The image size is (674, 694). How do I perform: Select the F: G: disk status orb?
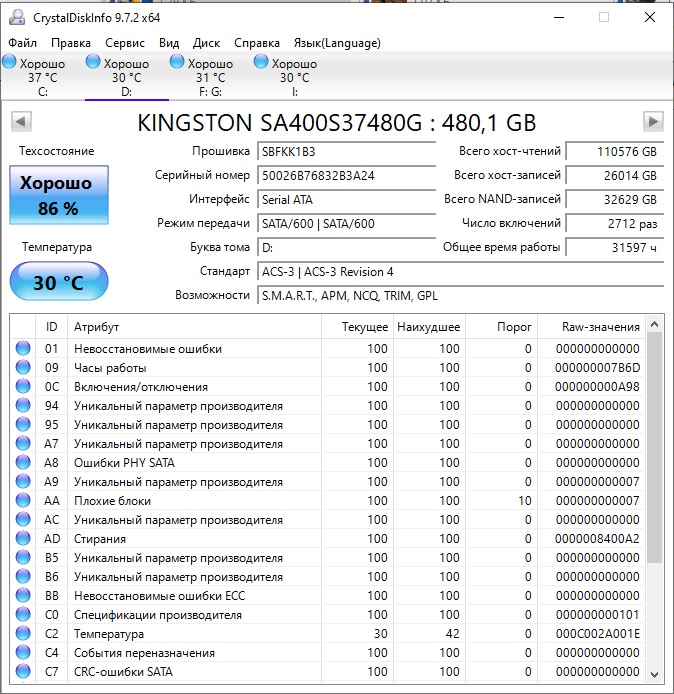click(177, 62)
